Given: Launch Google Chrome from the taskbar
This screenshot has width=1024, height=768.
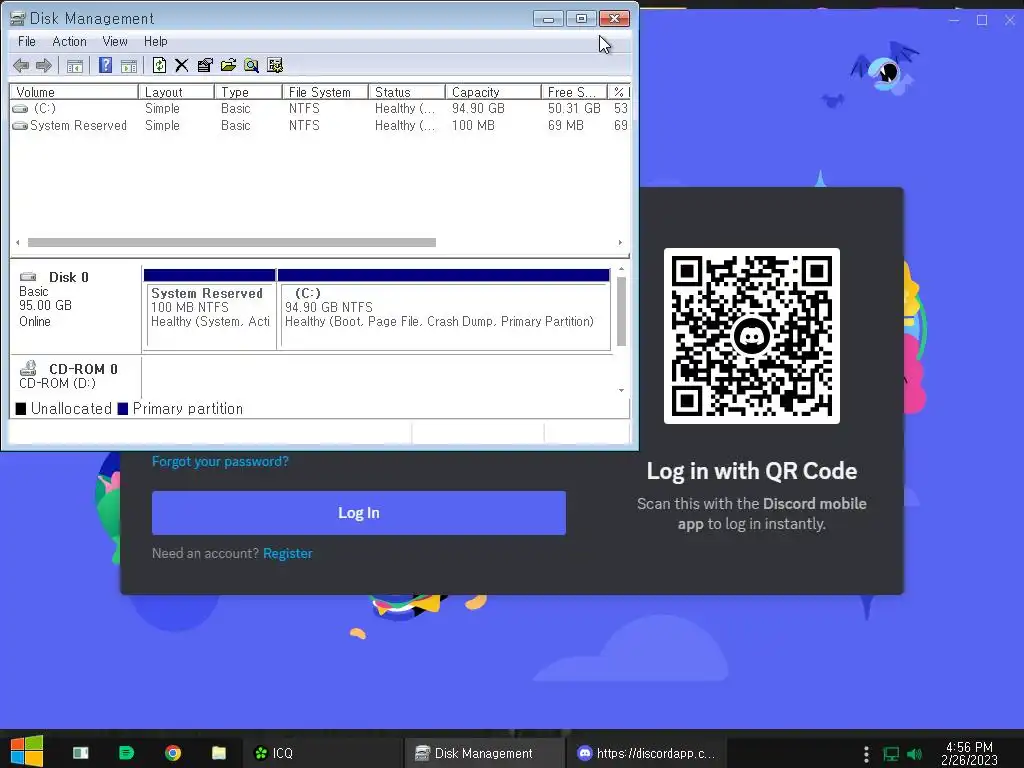Looking at the screenshot, I should 173,753.
